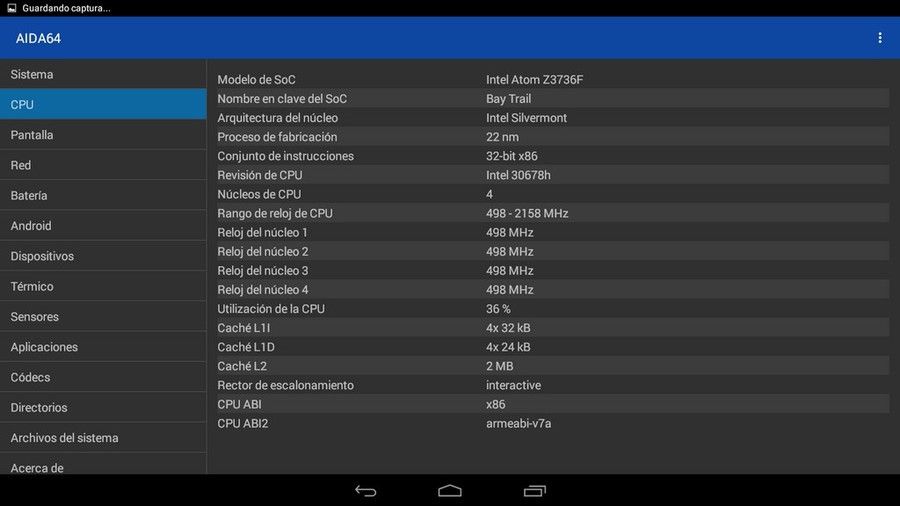Open the three-dot overflow menu
This screenshot has height=506, width=900.
(879, 38)
